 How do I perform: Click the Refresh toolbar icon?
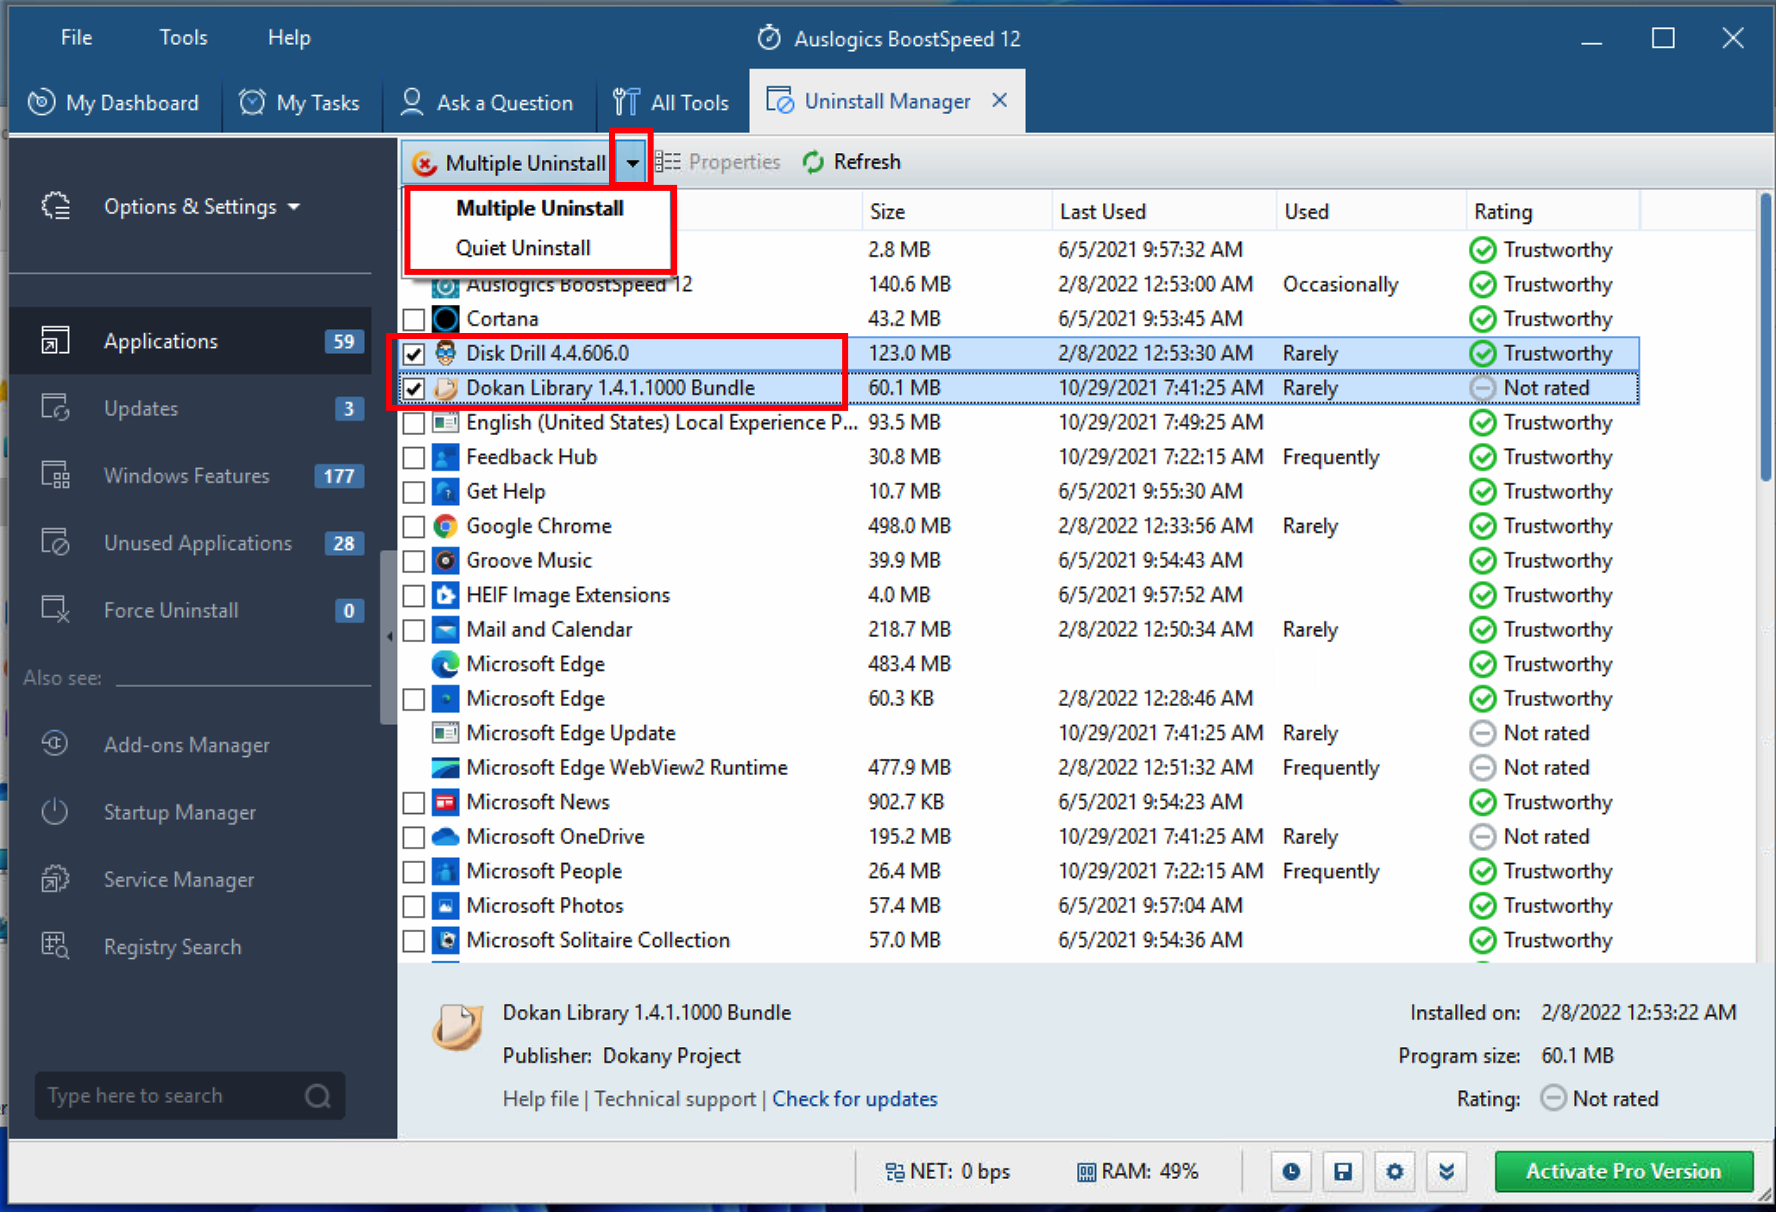click(x=813, y=162)
